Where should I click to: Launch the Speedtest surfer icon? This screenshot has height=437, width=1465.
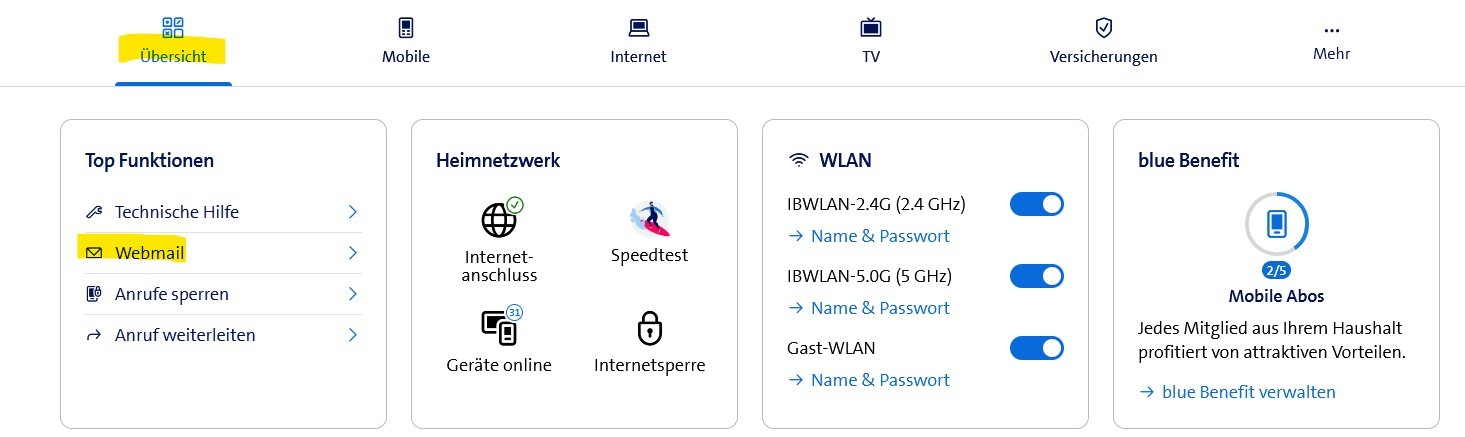tap(649, 219)
